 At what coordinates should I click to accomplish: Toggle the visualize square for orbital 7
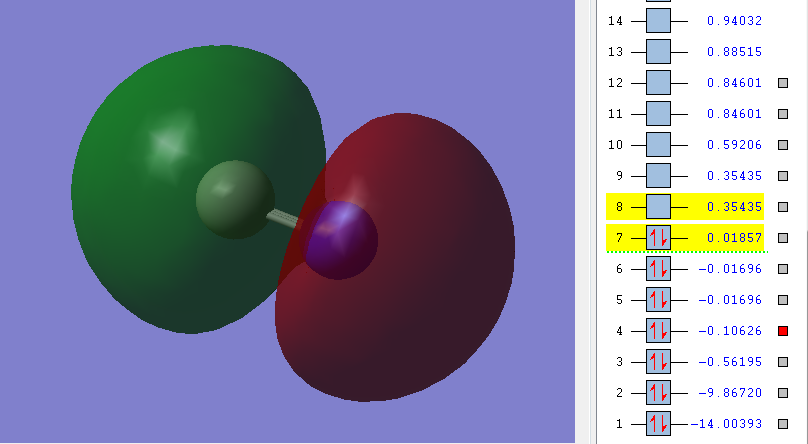(x=783, y=238)
